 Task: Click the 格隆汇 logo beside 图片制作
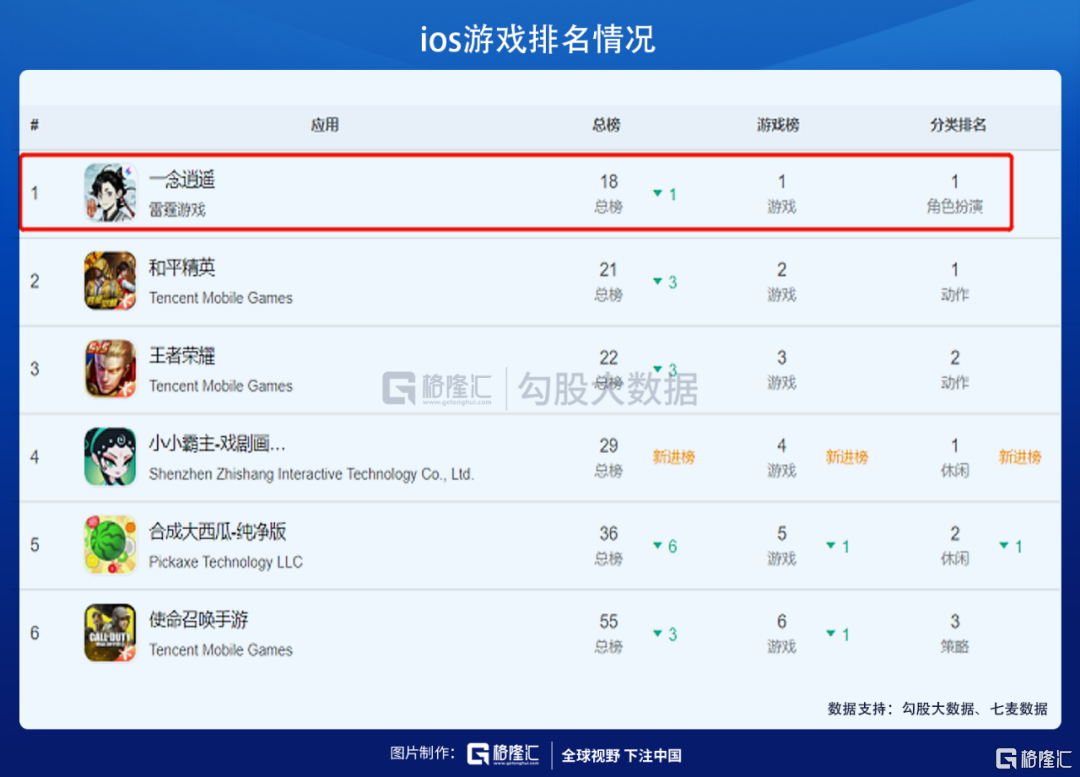(503, 754)
